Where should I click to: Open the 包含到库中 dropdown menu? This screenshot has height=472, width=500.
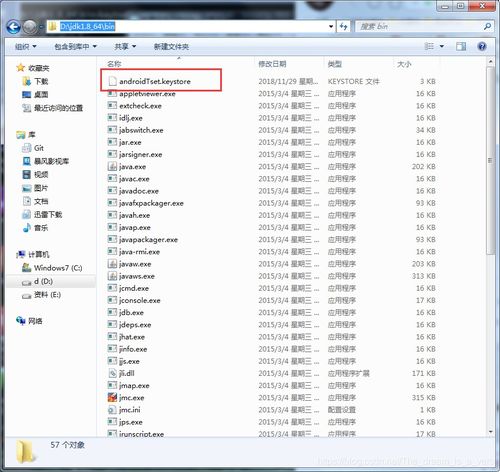pos(75,47)
